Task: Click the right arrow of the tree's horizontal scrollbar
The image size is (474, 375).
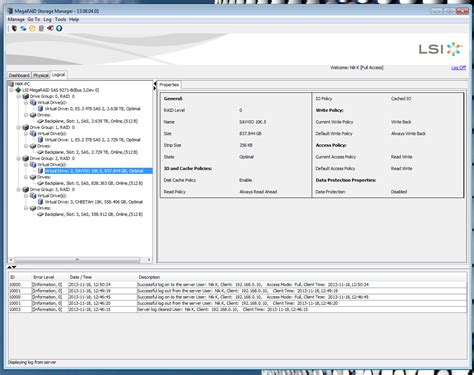Action: click(149, 259)
